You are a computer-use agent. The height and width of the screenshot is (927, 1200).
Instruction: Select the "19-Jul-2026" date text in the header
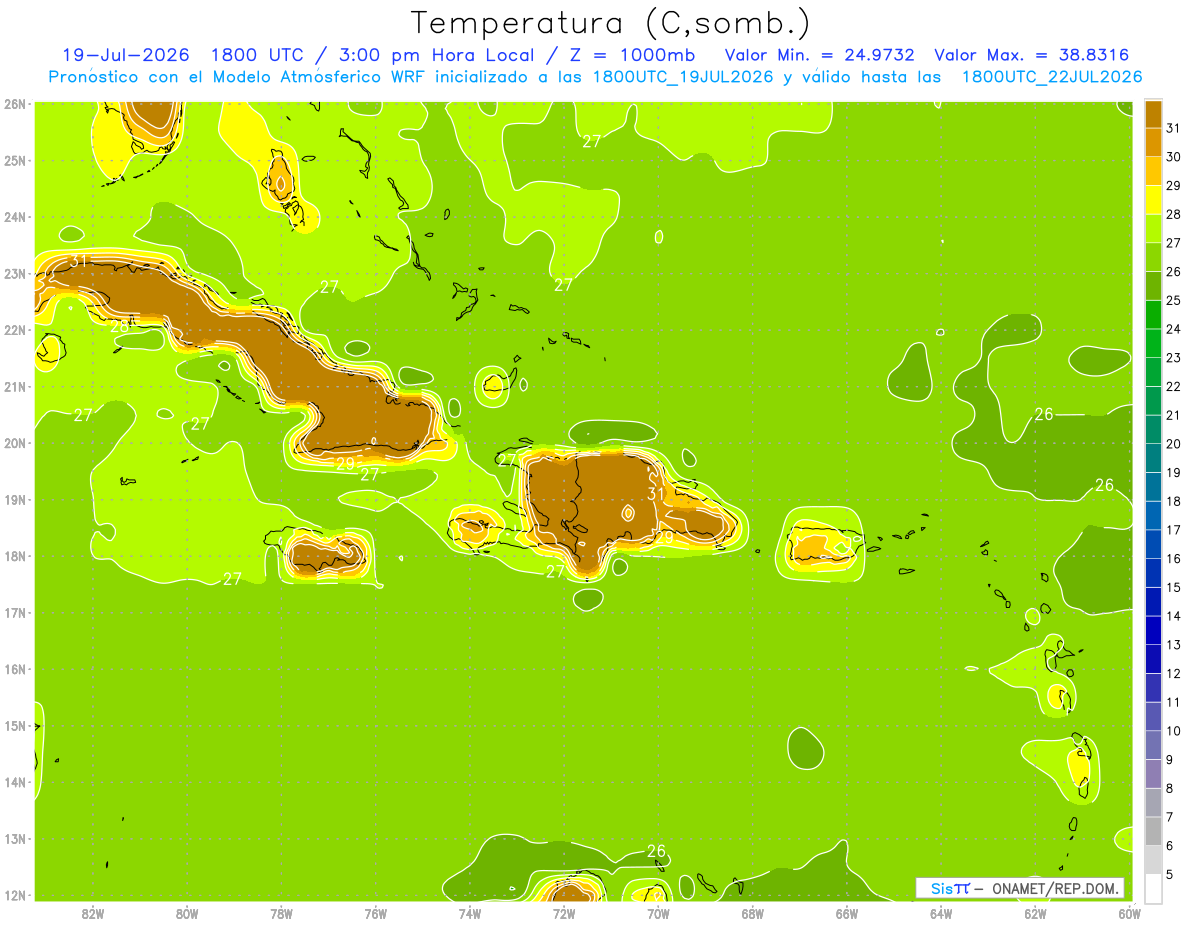126,55
